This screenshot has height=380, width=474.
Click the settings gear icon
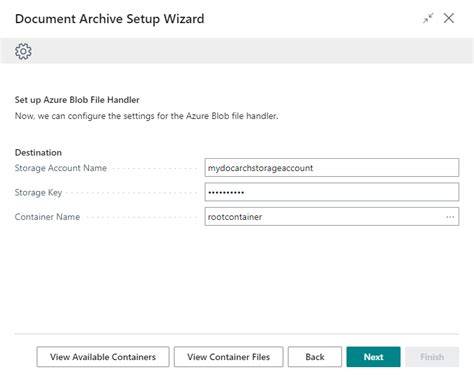(x=23, y=51)
